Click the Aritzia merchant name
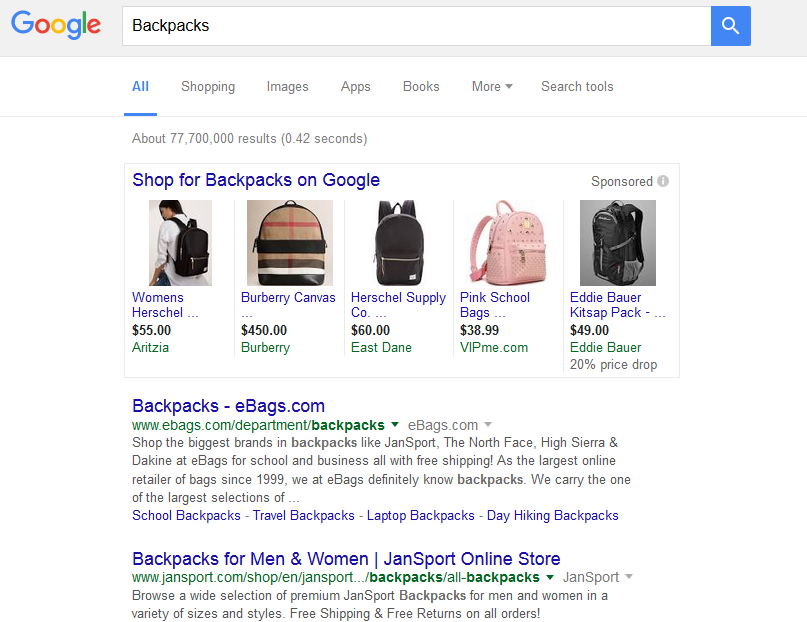The image size is (807, 622). (150, 348)
